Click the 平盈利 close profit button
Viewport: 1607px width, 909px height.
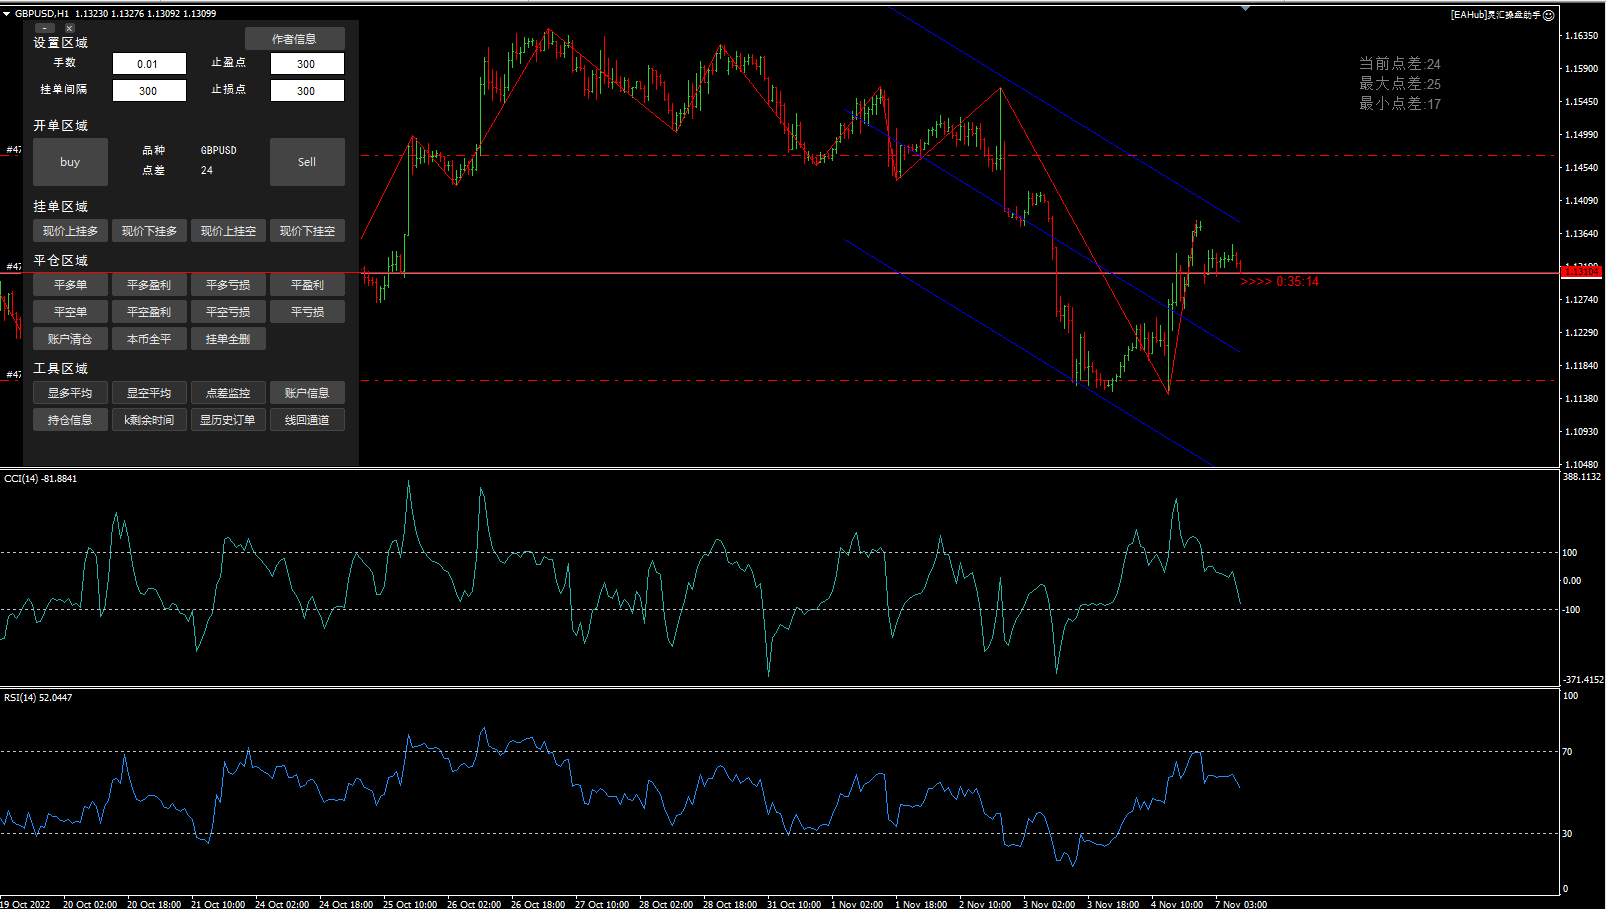coord(307,285)
